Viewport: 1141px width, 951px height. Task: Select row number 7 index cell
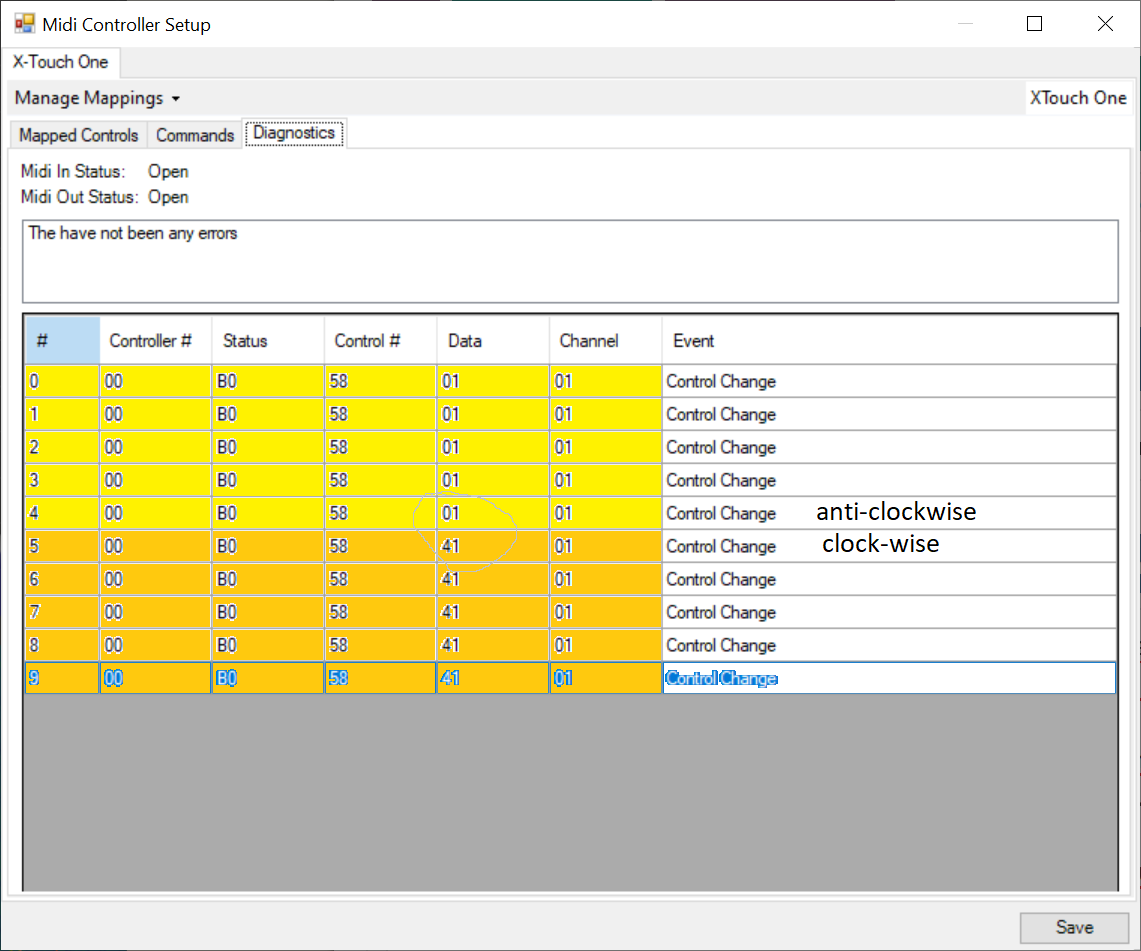coord(63,612)
